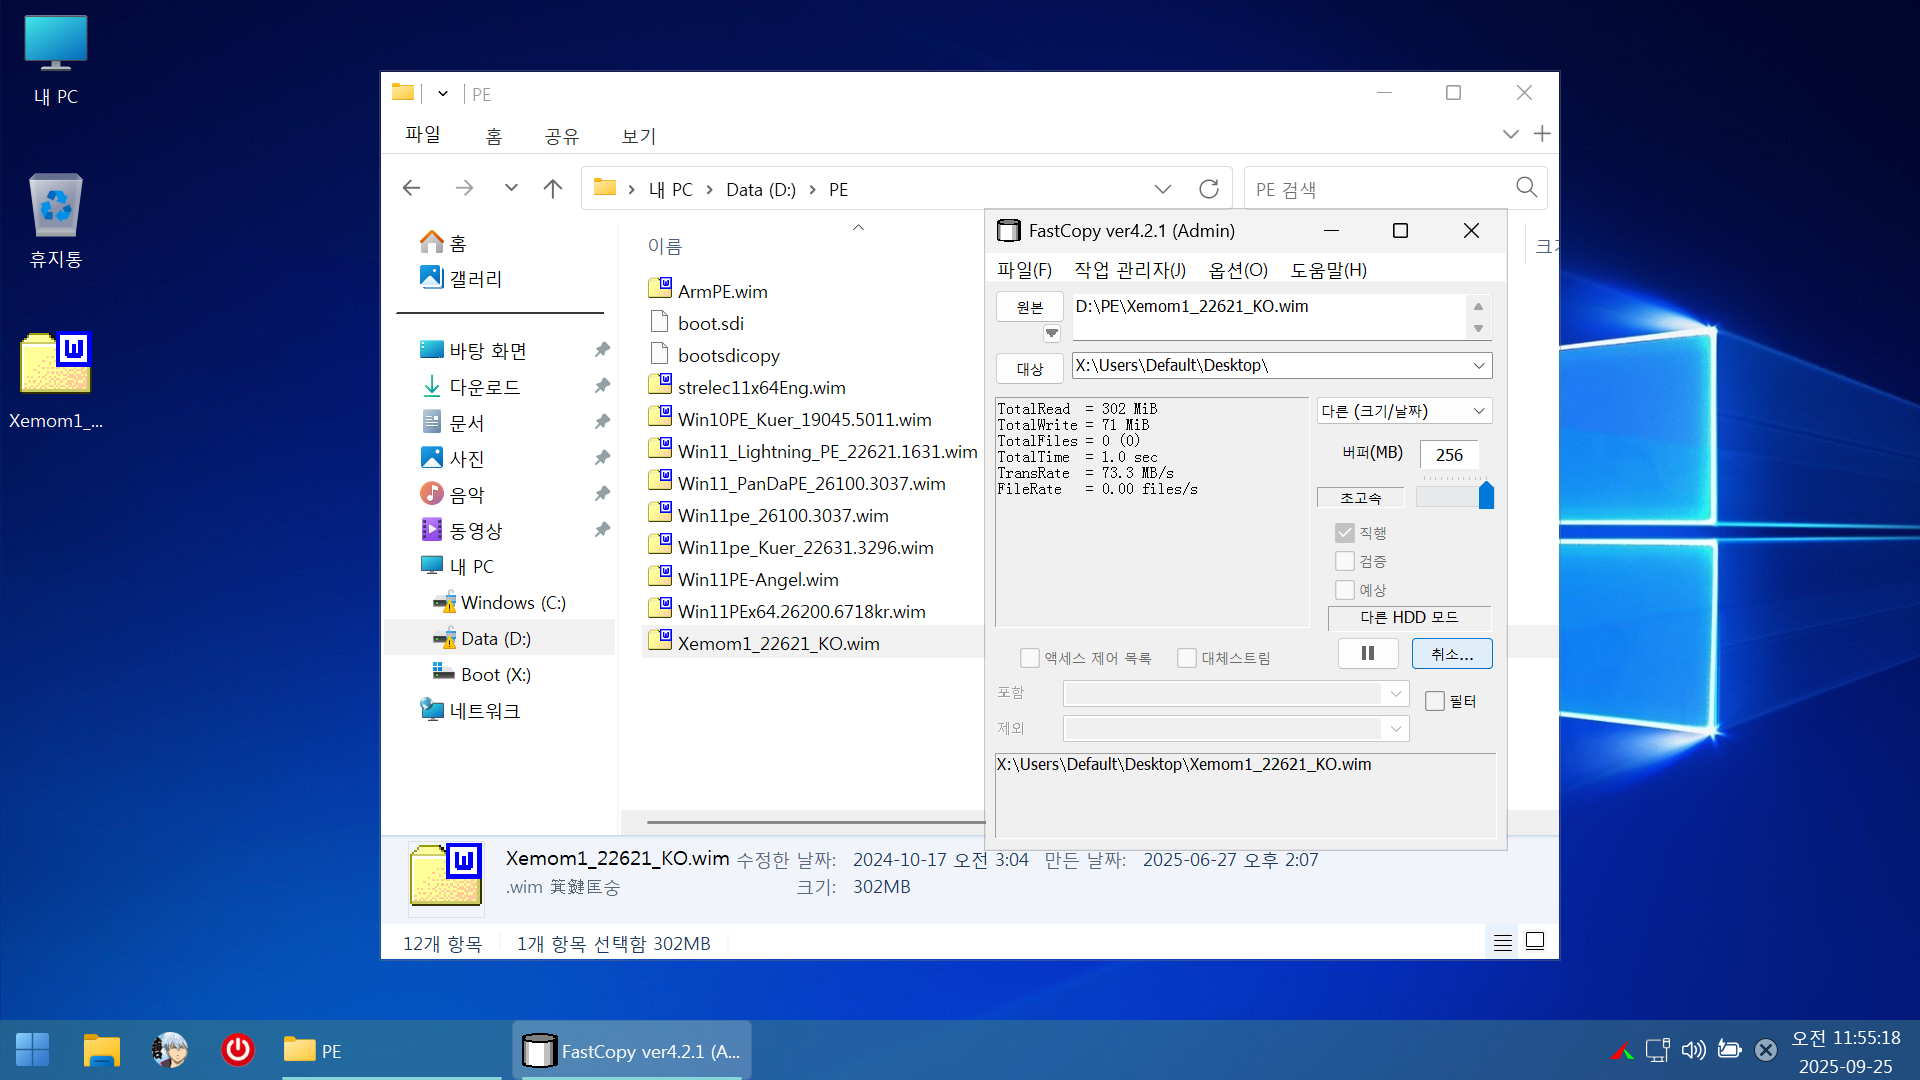Enable the 예상 estimate checkbox

point(1345,590)
